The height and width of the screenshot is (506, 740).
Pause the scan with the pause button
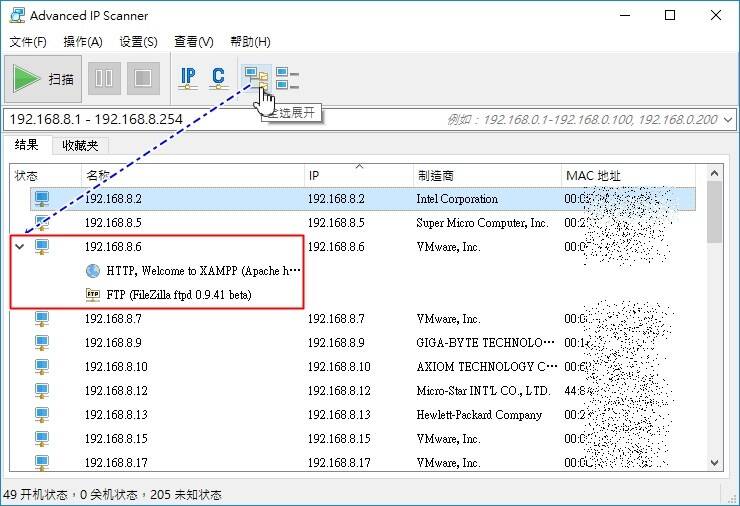coord(104,78)
